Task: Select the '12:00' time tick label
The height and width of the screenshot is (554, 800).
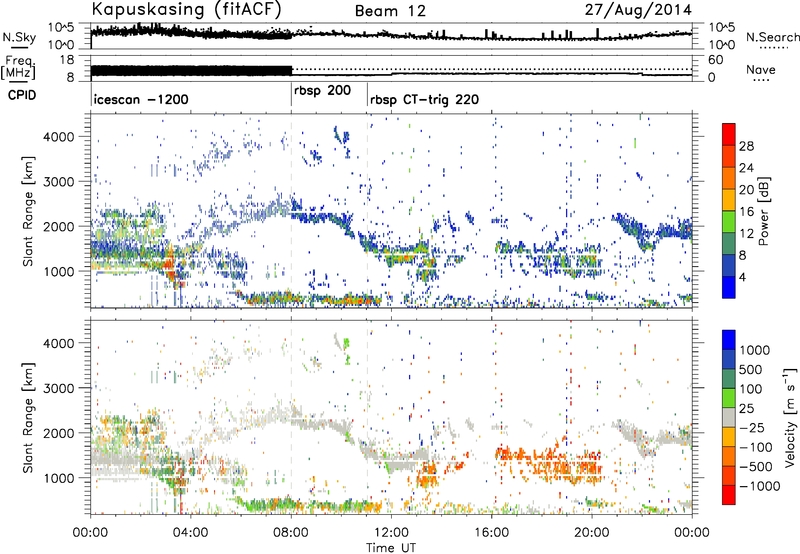Action: pos(391,533)
